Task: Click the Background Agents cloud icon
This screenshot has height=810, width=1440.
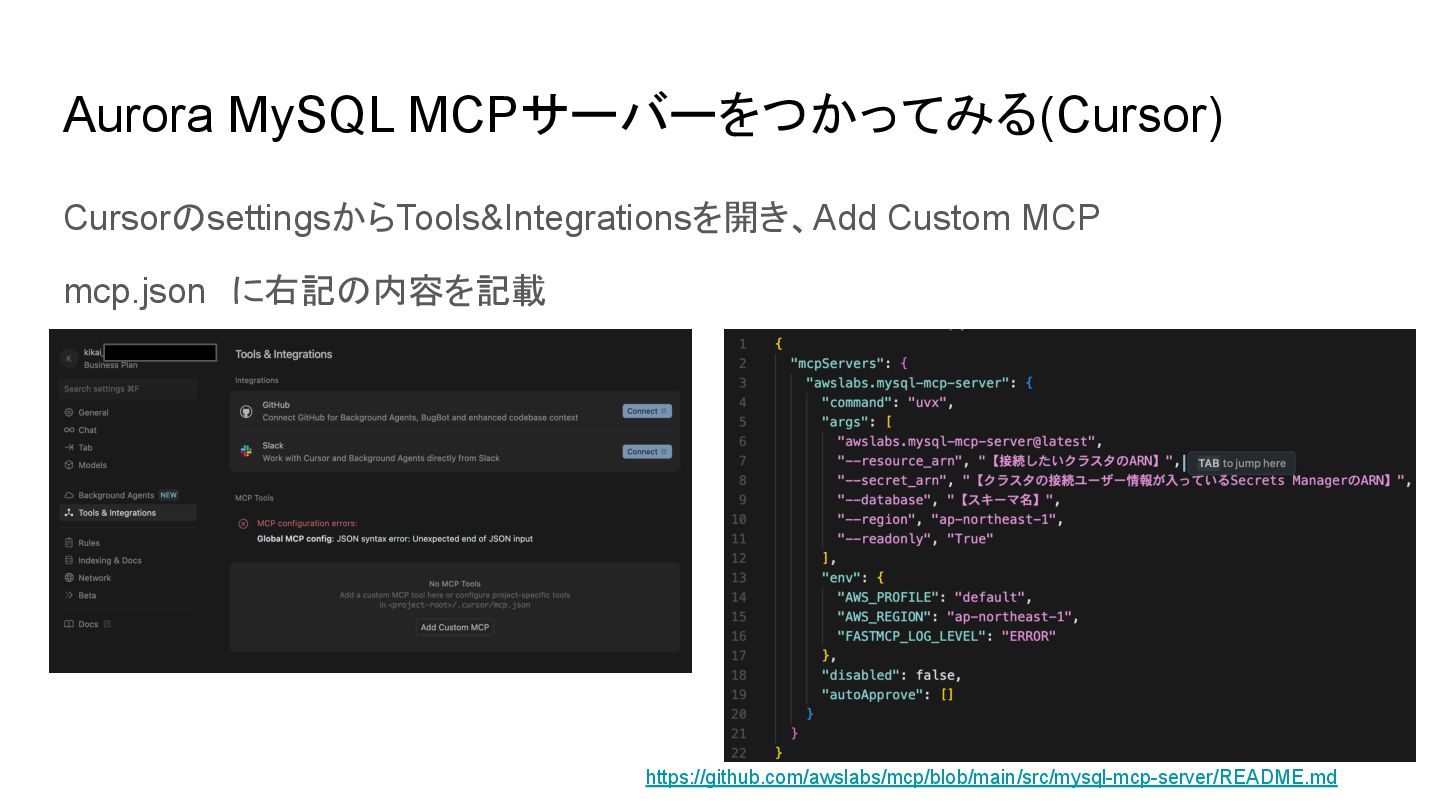Action: tap(68, 495)
